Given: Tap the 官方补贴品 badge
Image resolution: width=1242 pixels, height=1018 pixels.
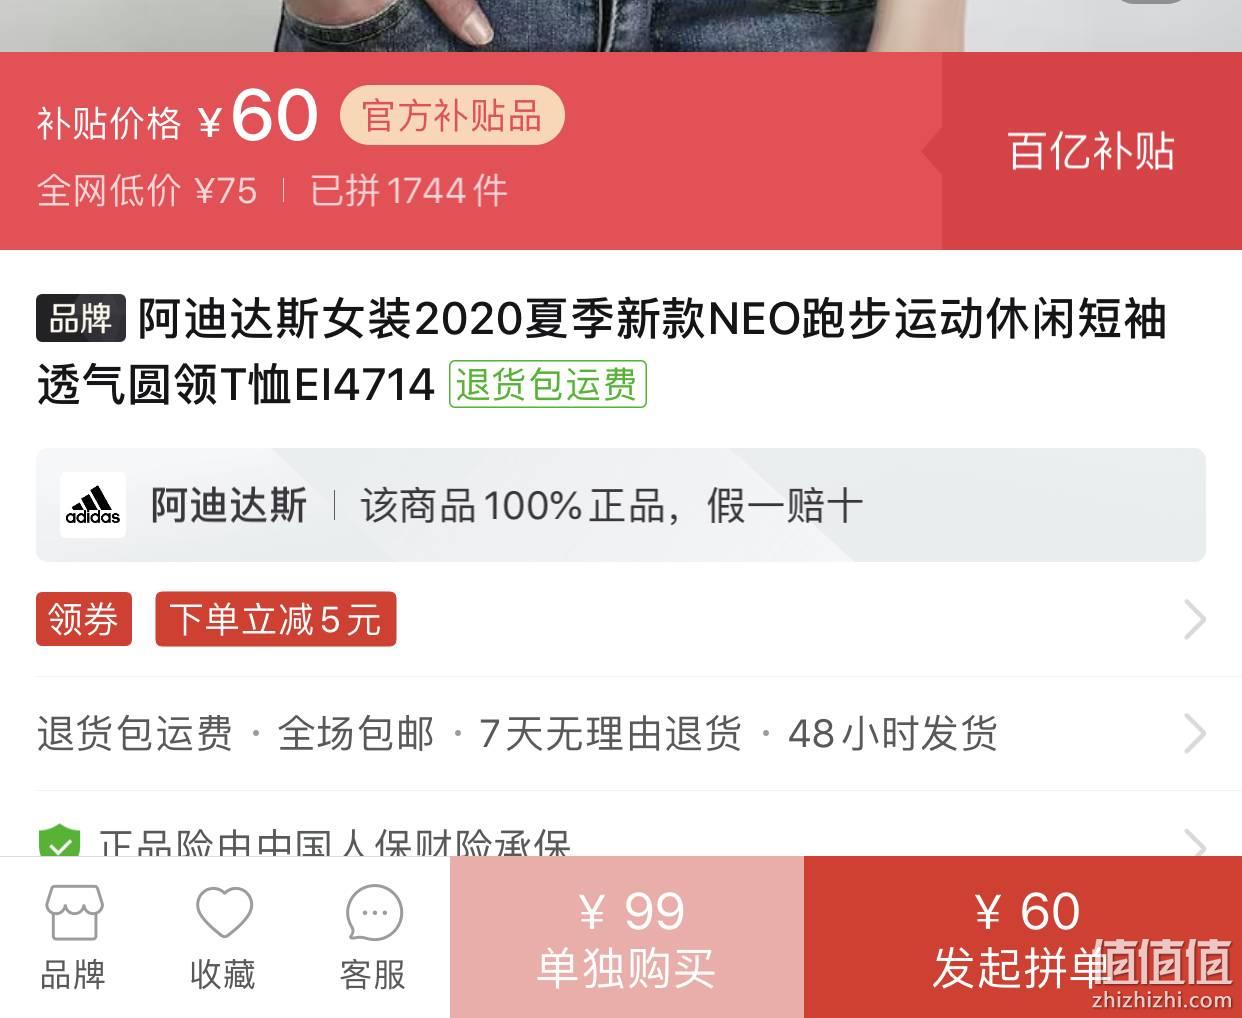Looking at the screenshot, I should click(x=452, y=116).
